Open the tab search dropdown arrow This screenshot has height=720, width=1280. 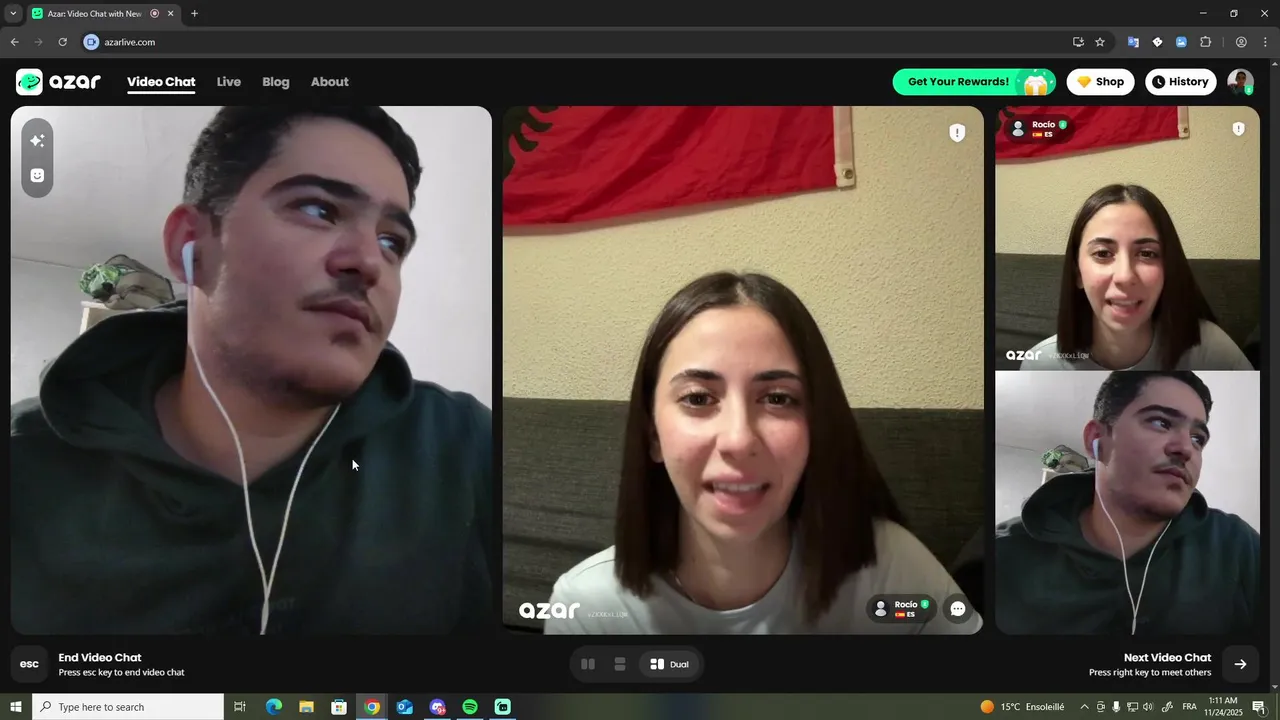(x=13, y=14)
